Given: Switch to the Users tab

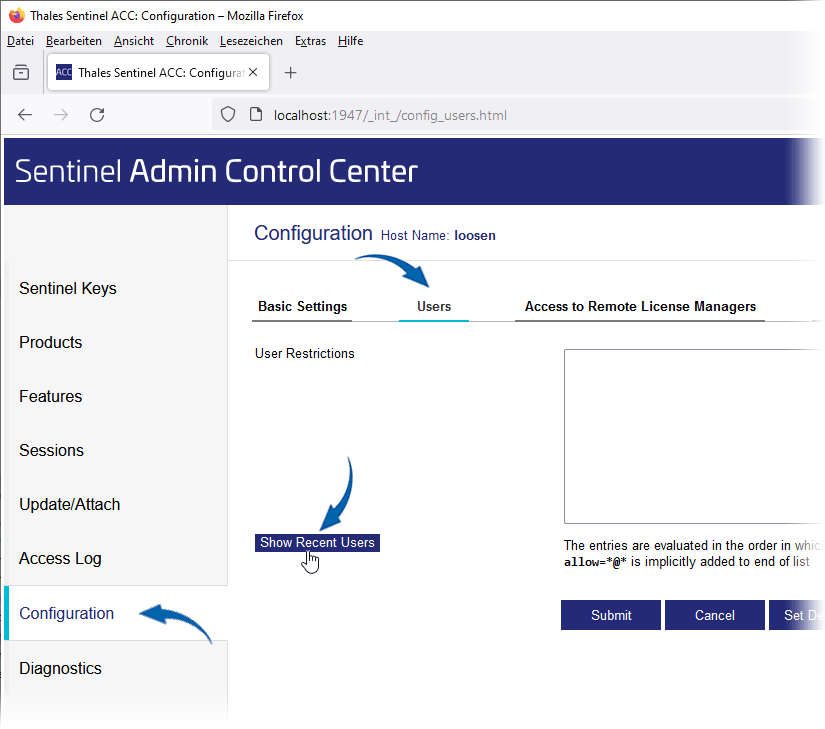Looking at the screenshot, I should click(434, 307).
